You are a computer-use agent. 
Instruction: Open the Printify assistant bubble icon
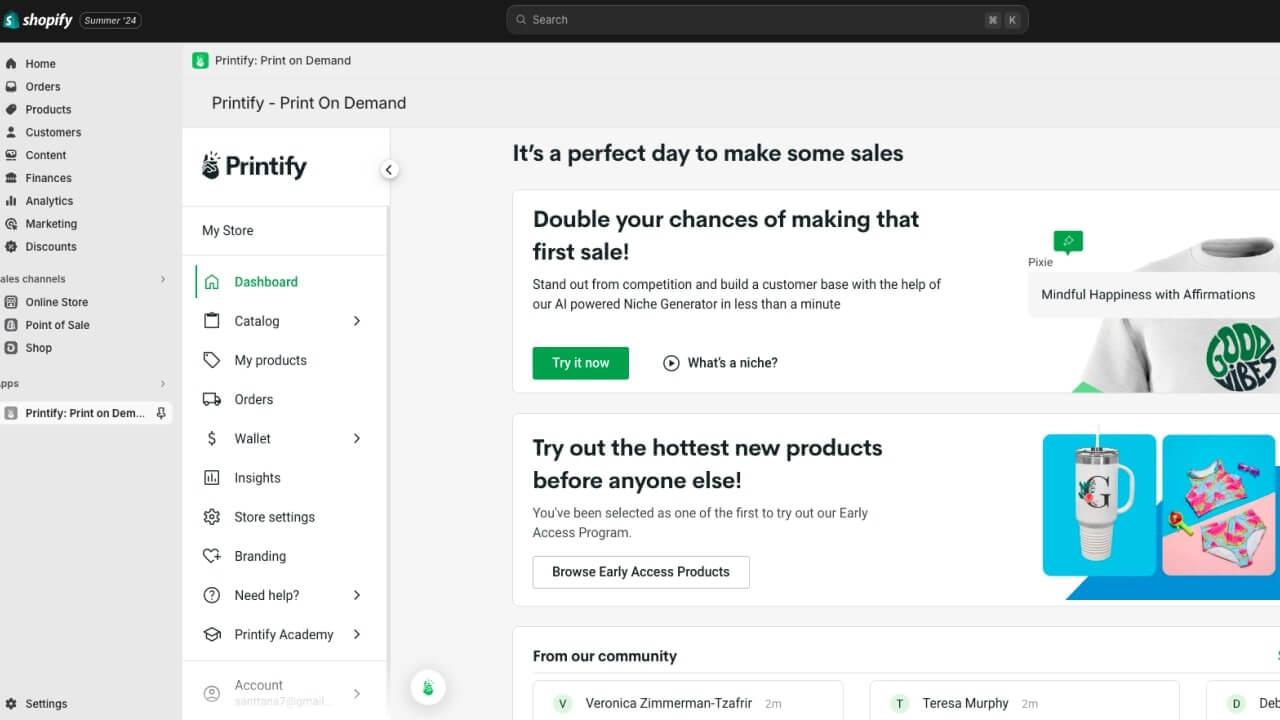(428, 687)
